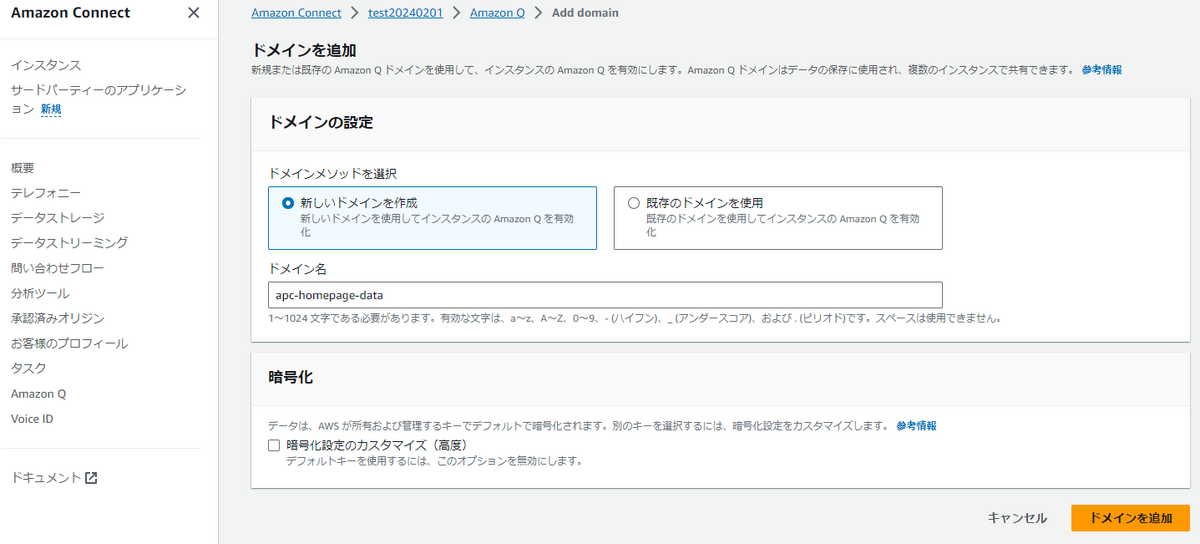Close the Amazon Connect side panel
The width and height of the screenshot is (1200, 544).
point(193,13)
